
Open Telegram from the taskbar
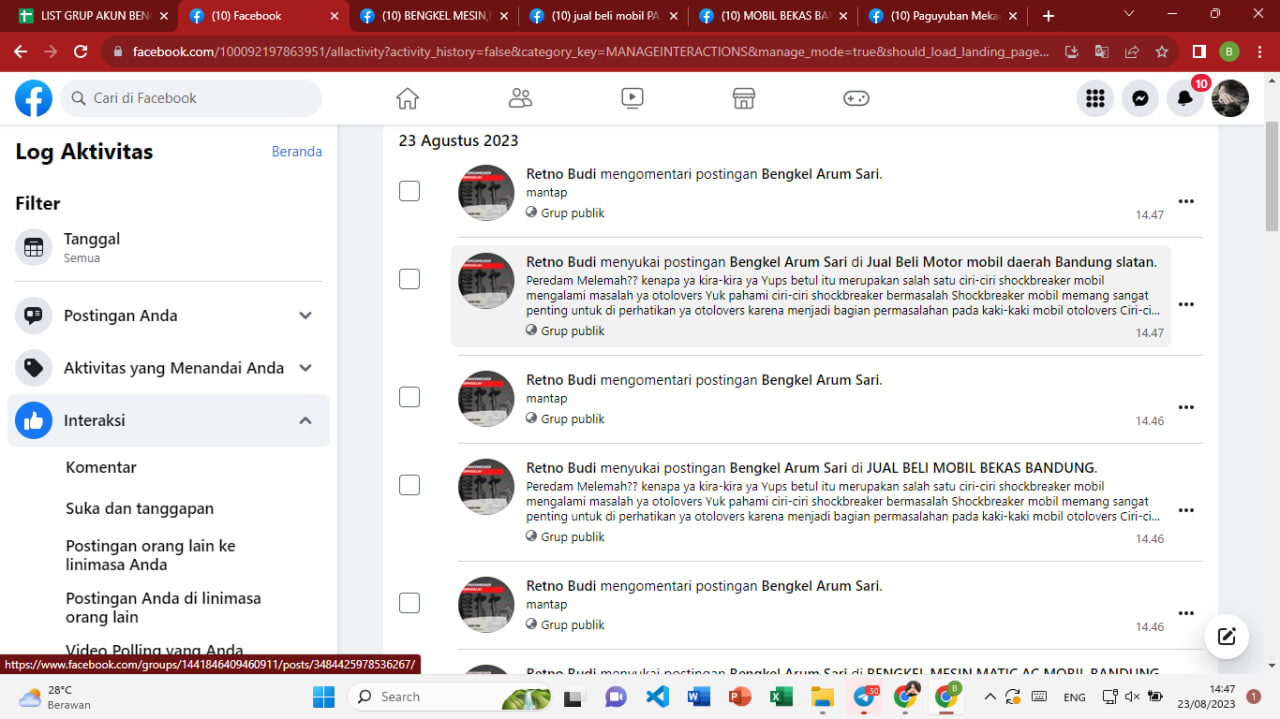click(x=864, y=696)
